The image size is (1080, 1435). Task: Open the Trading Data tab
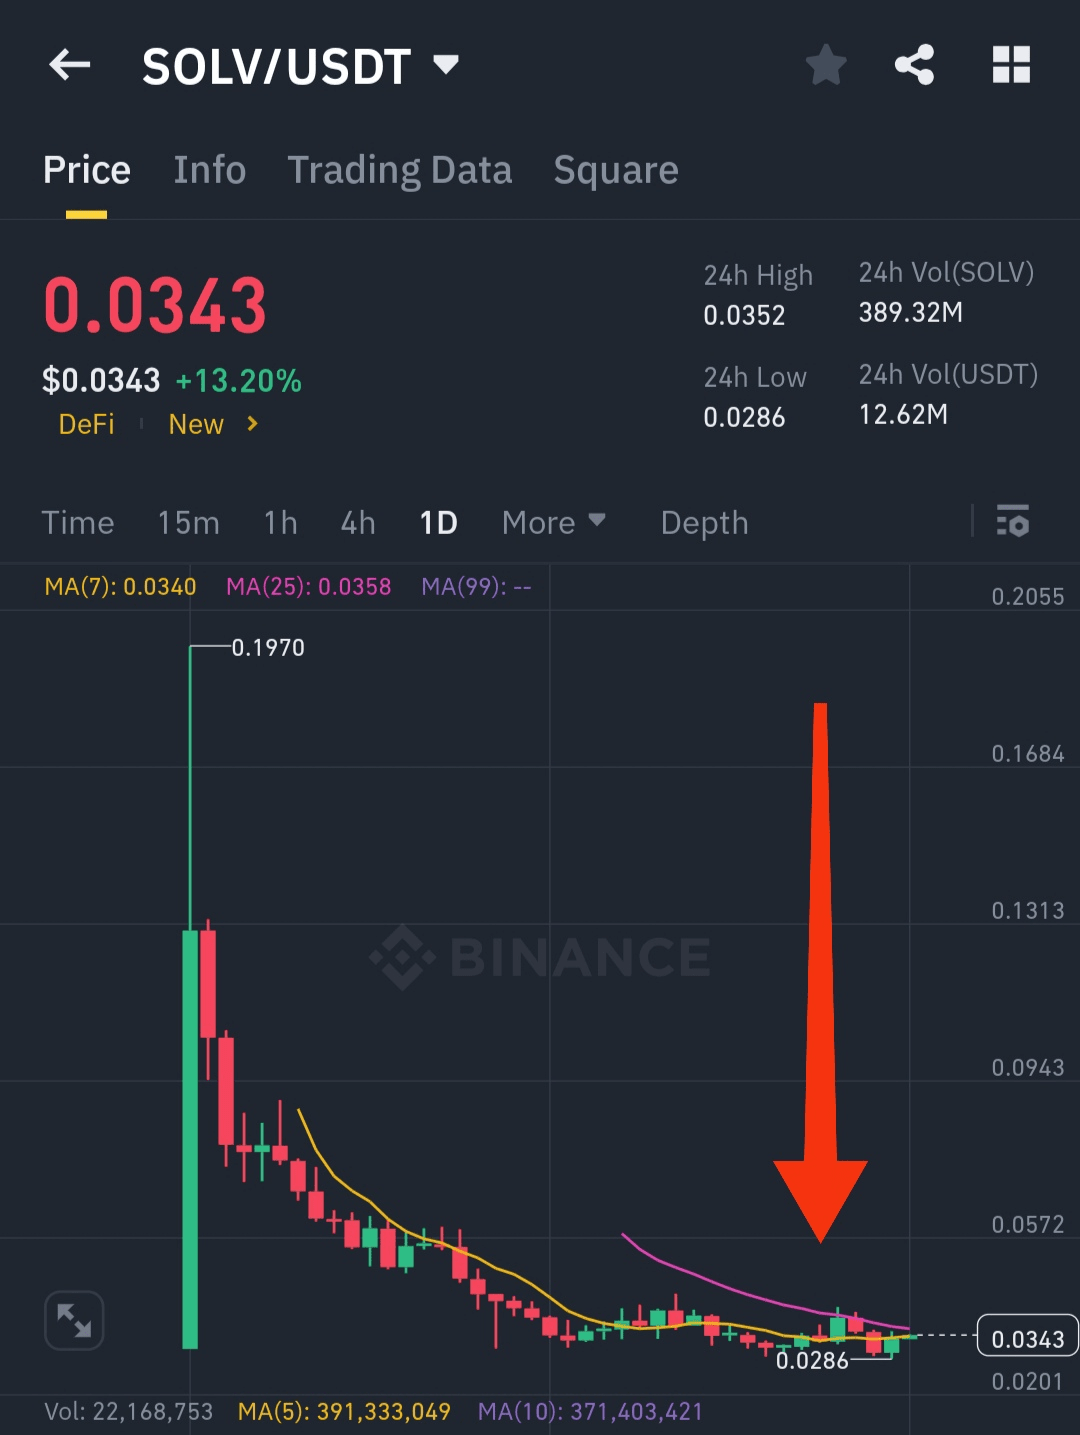399,170
